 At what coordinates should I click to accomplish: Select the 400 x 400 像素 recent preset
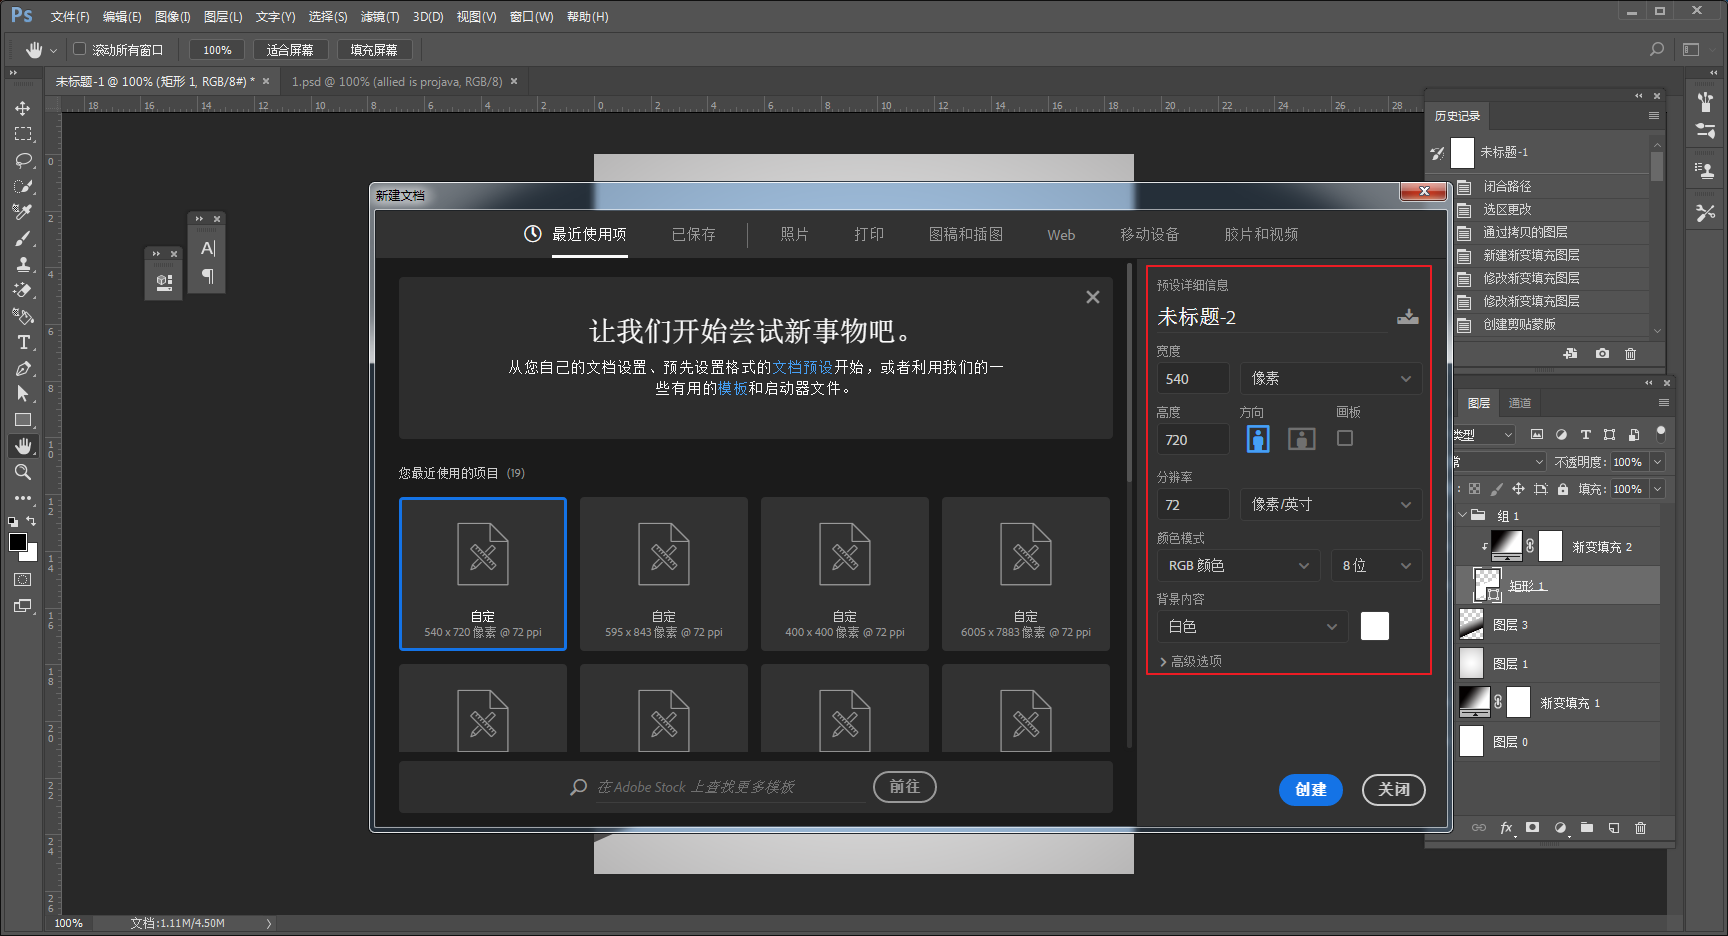845,574
